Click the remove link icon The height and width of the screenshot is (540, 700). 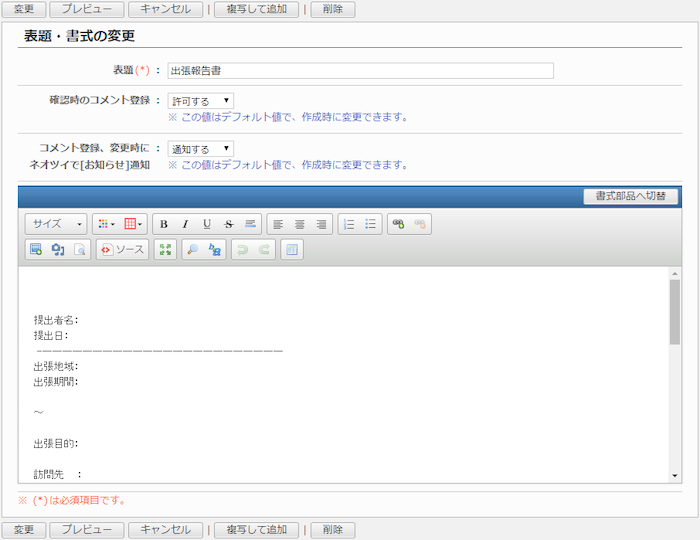tap(420, 224)
